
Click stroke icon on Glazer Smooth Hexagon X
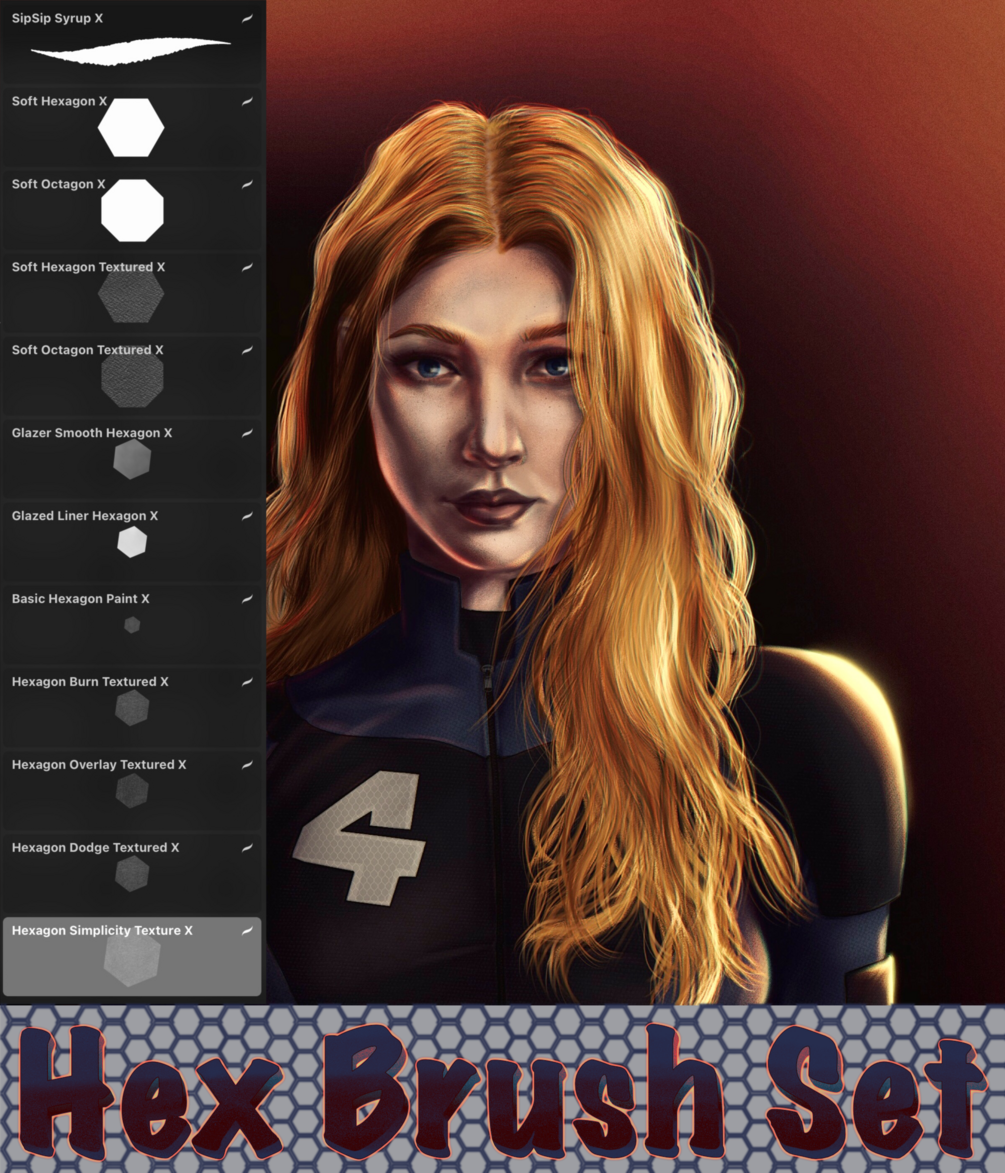pyautogui.click(x=247, y=433)
